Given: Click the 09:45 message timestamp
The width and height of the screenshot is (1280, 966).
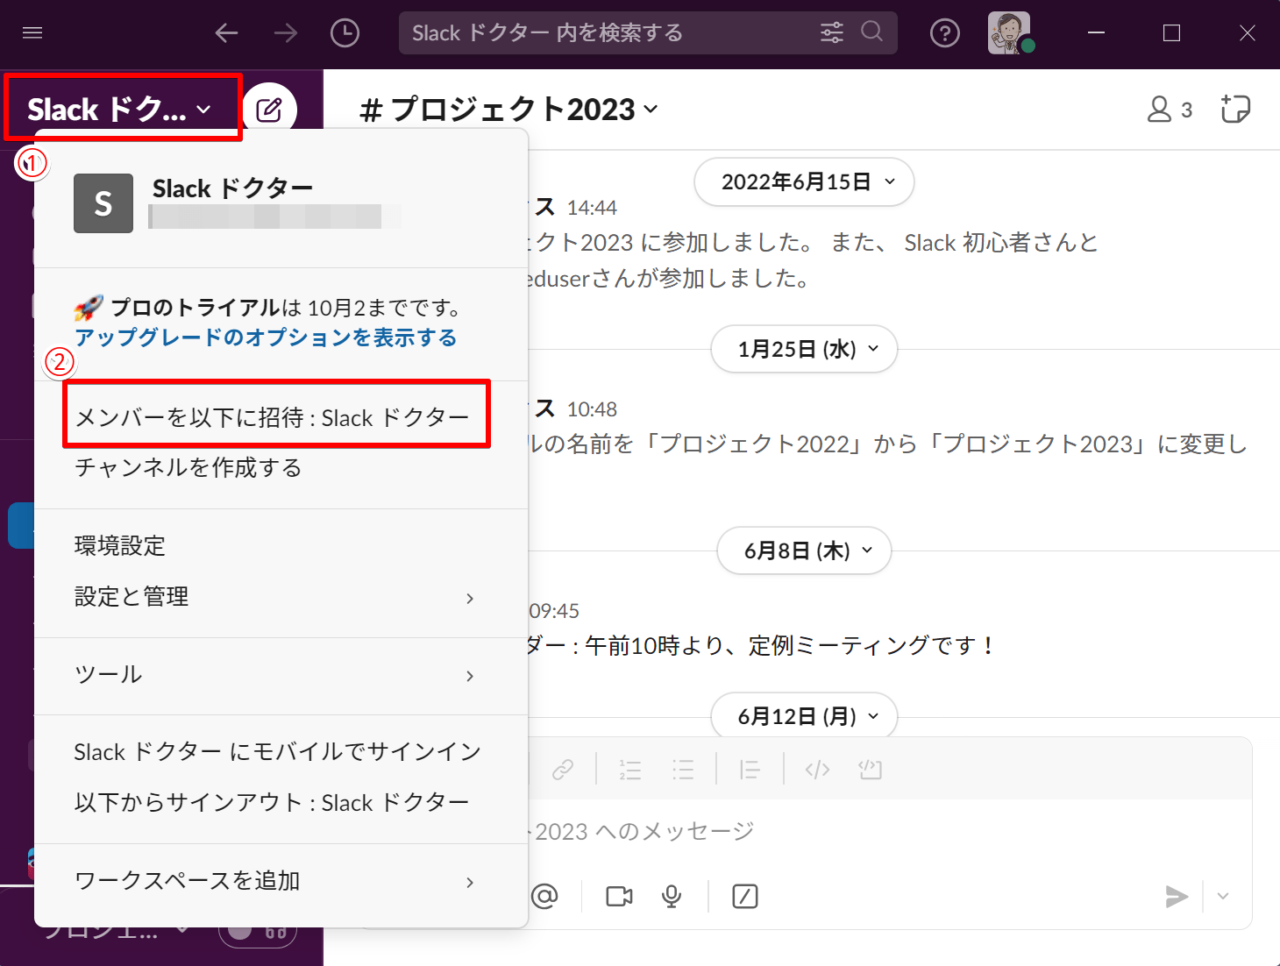Looking at the screenshot, I should 554,611.
